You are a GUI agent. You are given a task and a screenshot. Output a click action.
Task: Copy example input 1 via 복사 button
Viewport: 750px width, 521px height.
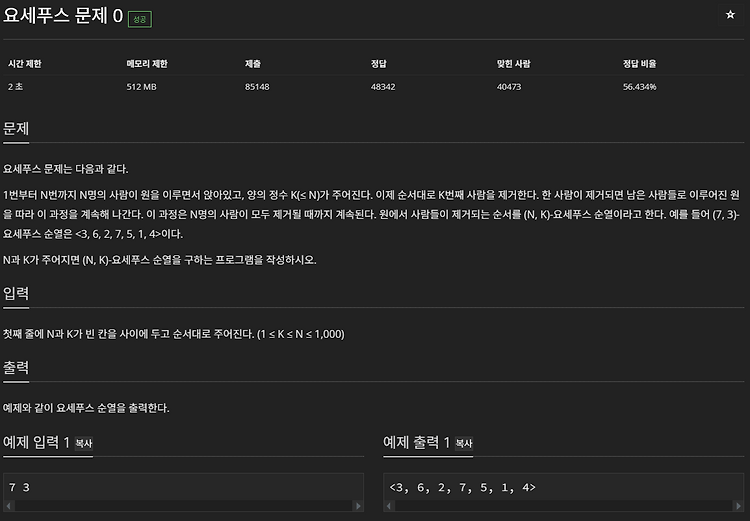(x=84, y=443)
